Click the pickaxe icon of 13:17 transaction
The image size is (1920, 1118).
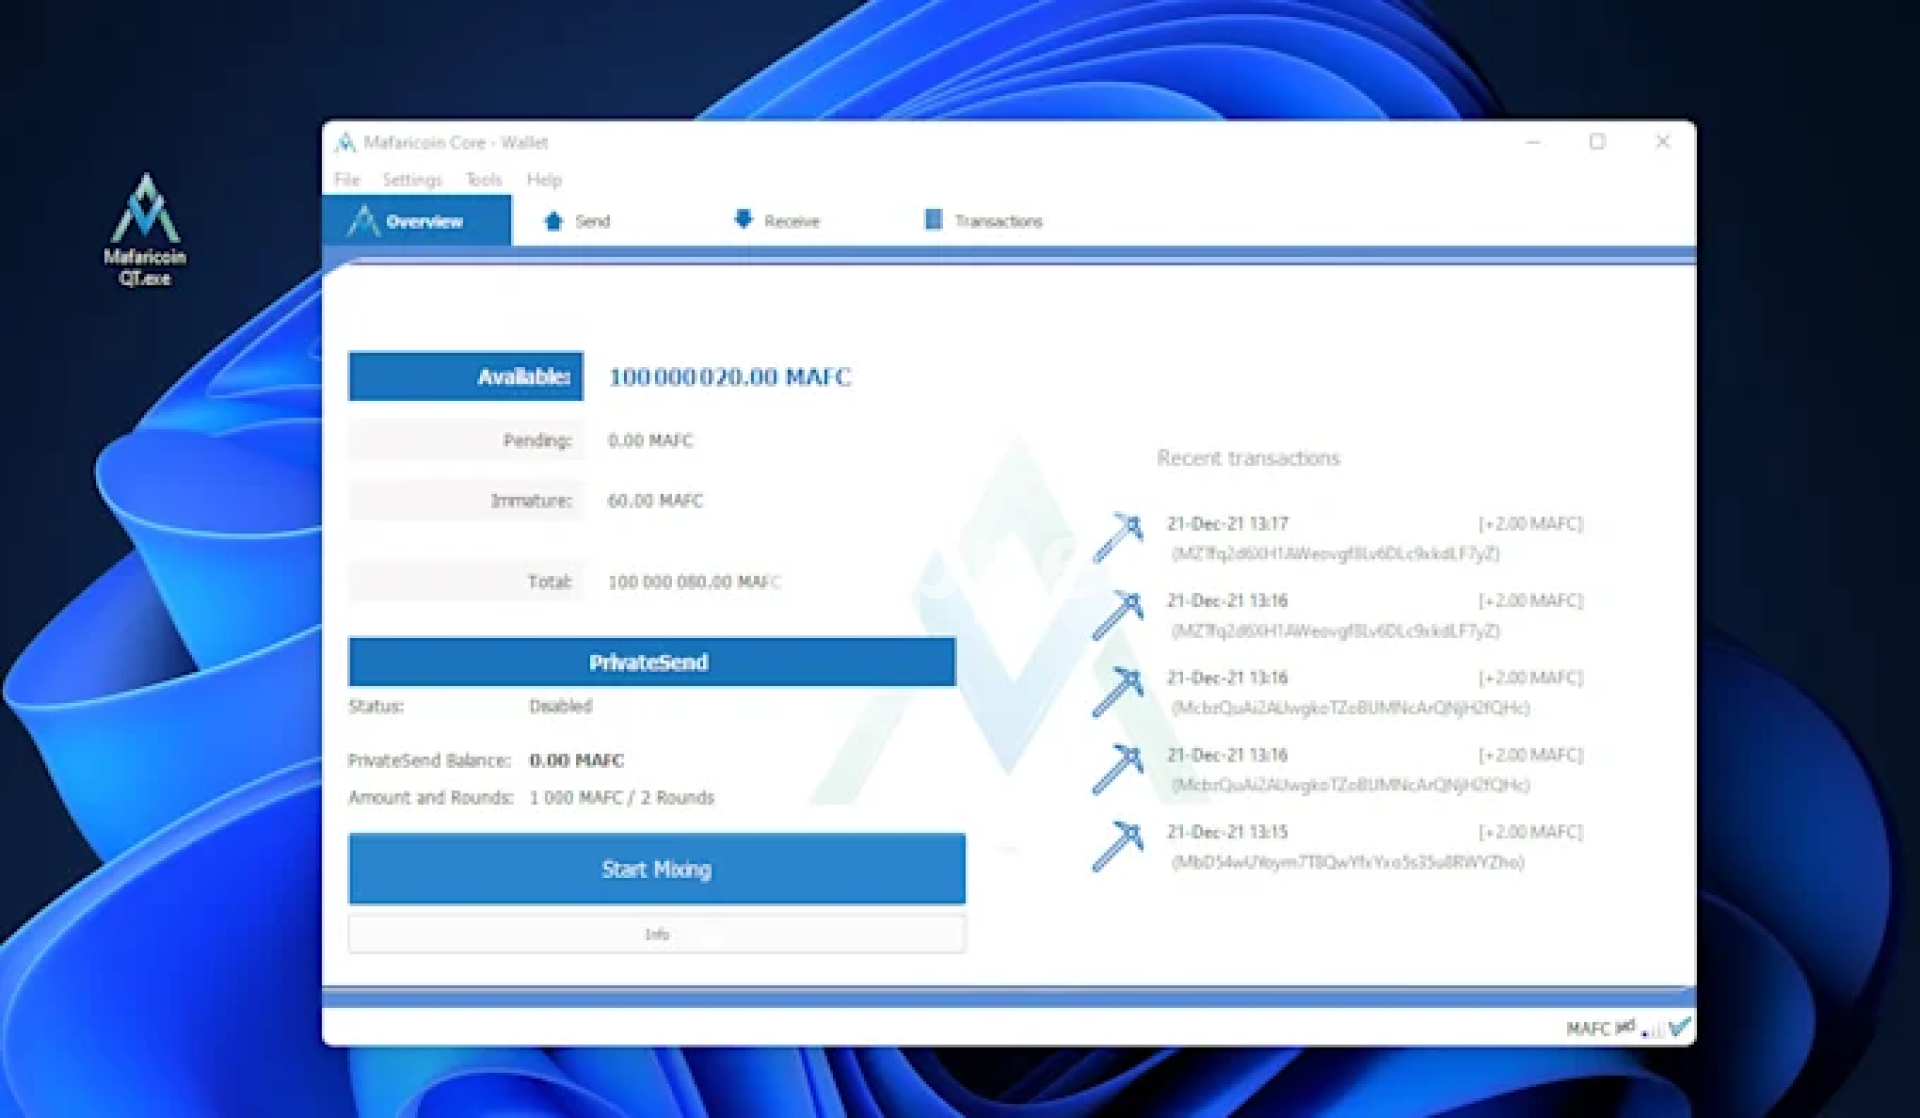1117,538
